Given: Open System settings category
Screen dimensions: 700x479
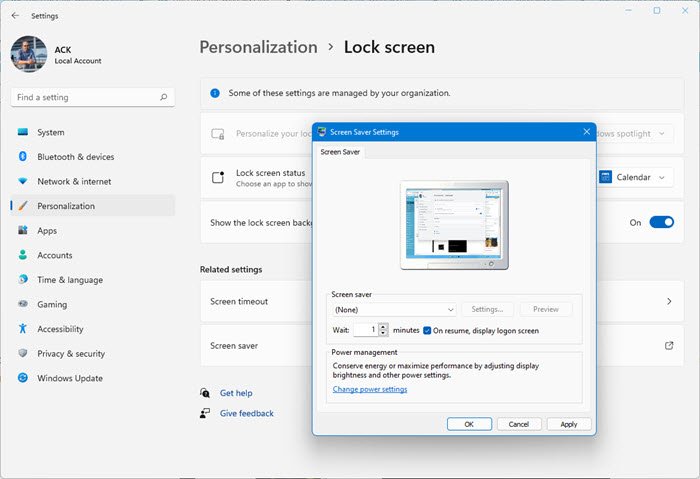Looking at the screenshot, I should coord(92,132).
